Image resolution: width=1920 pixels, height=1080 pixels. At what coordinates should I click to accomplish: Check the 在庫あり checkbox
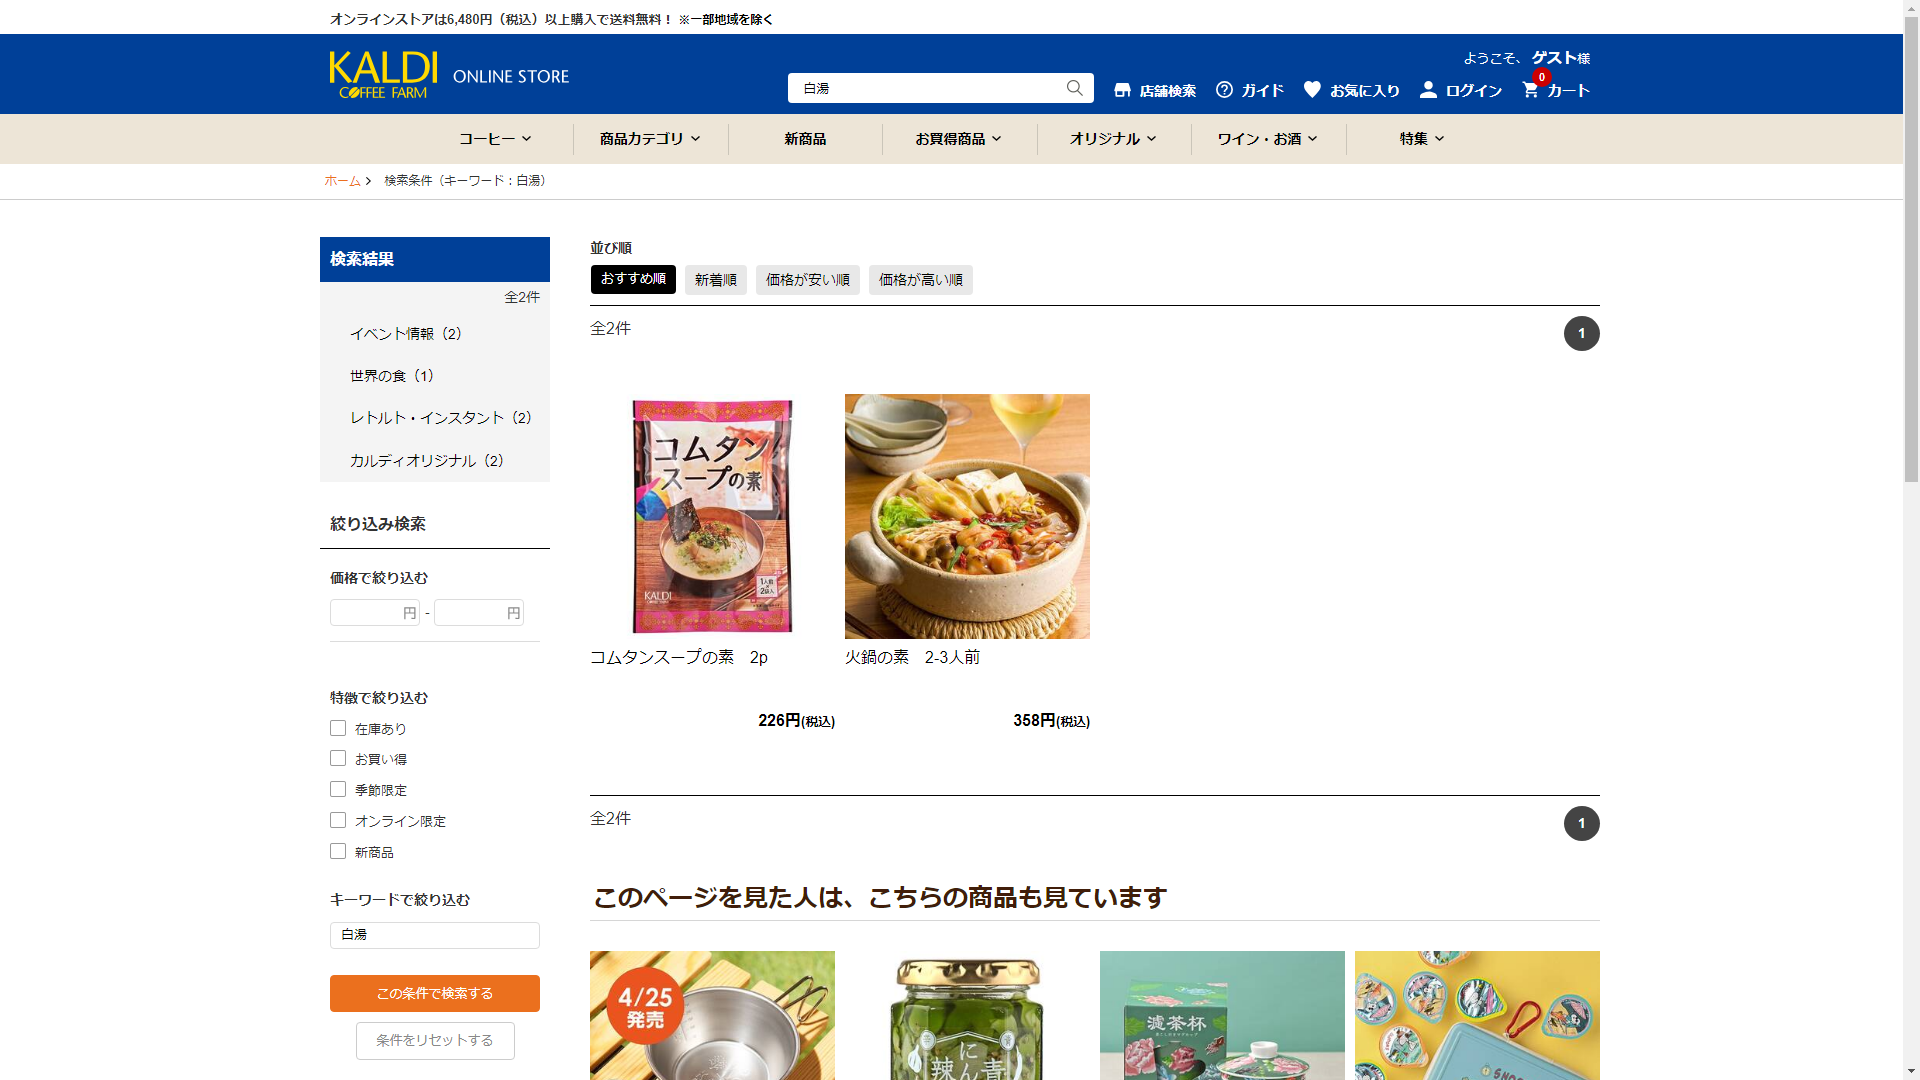338,728
